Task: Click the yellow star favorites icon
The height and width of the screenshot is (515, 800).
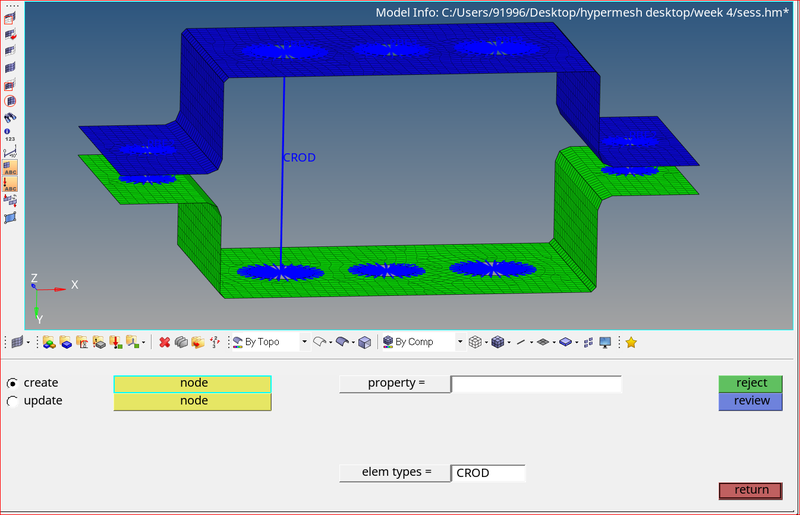Action: [631, 342]
